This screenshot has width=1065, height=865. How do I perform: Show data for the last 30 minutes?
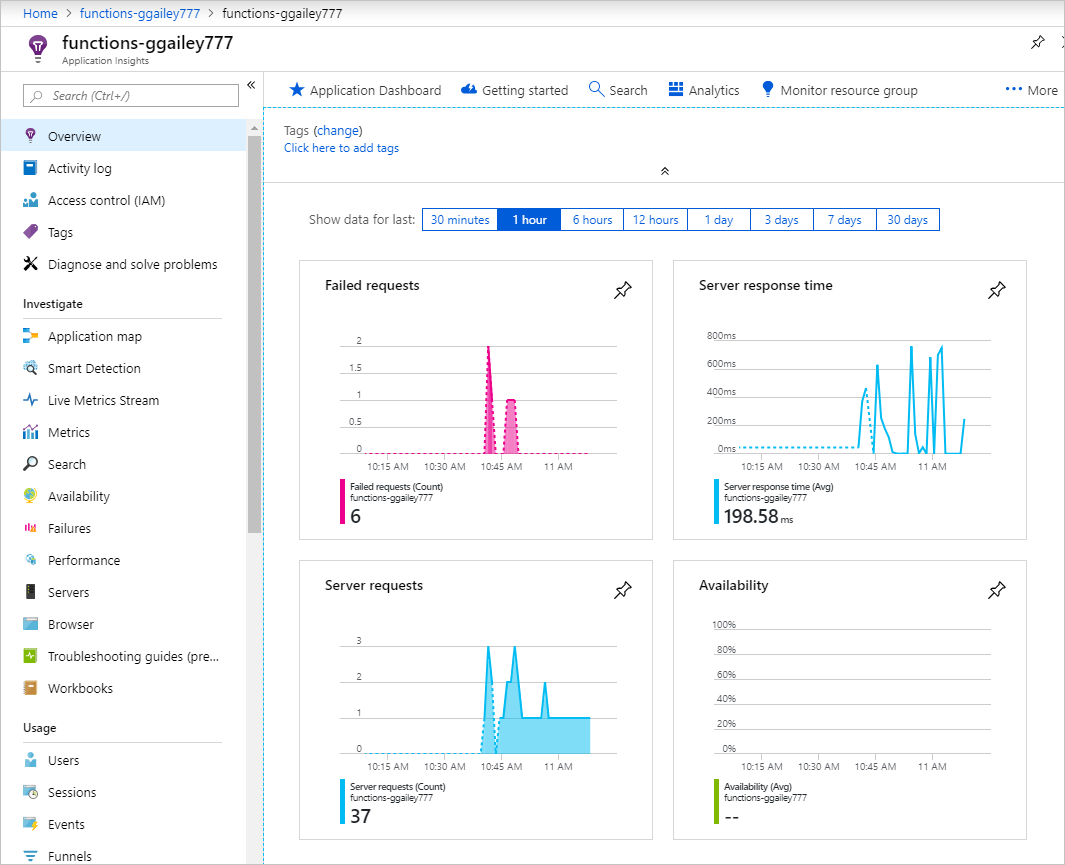[x=459, y=219]
